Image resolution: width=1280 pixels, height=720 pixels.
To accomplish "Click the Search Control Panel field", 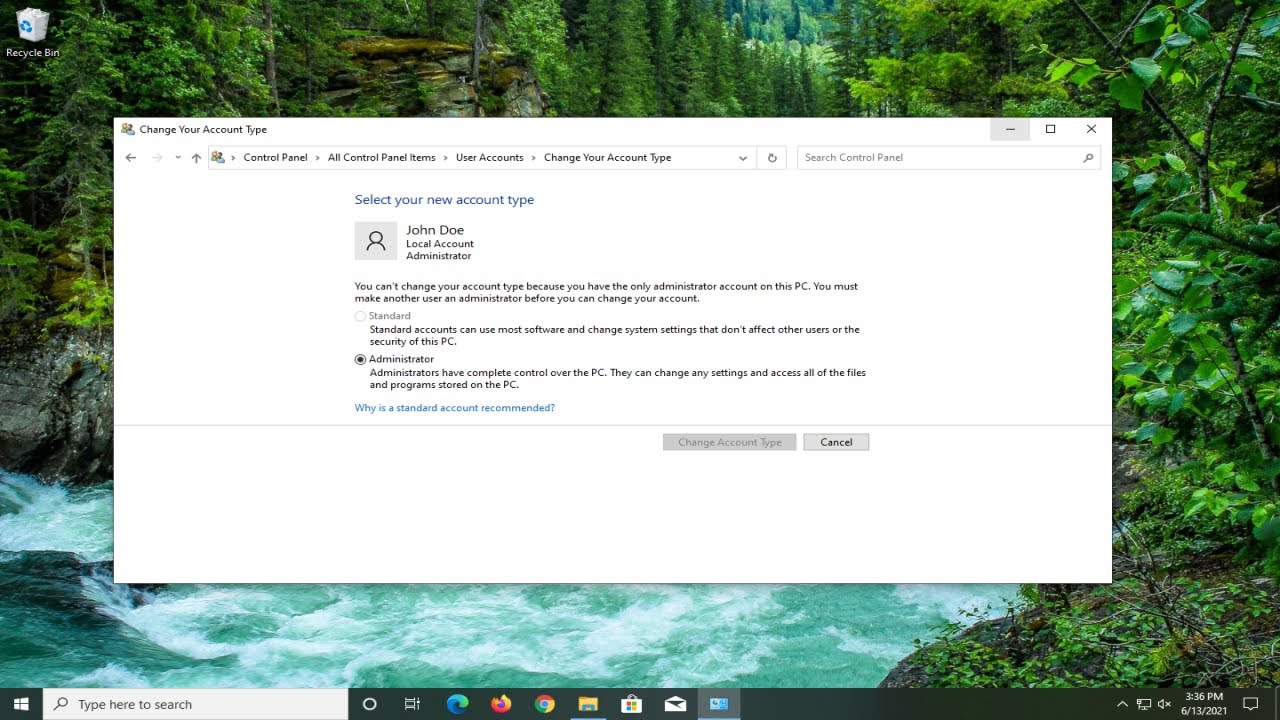I will [x=948, y=158].
